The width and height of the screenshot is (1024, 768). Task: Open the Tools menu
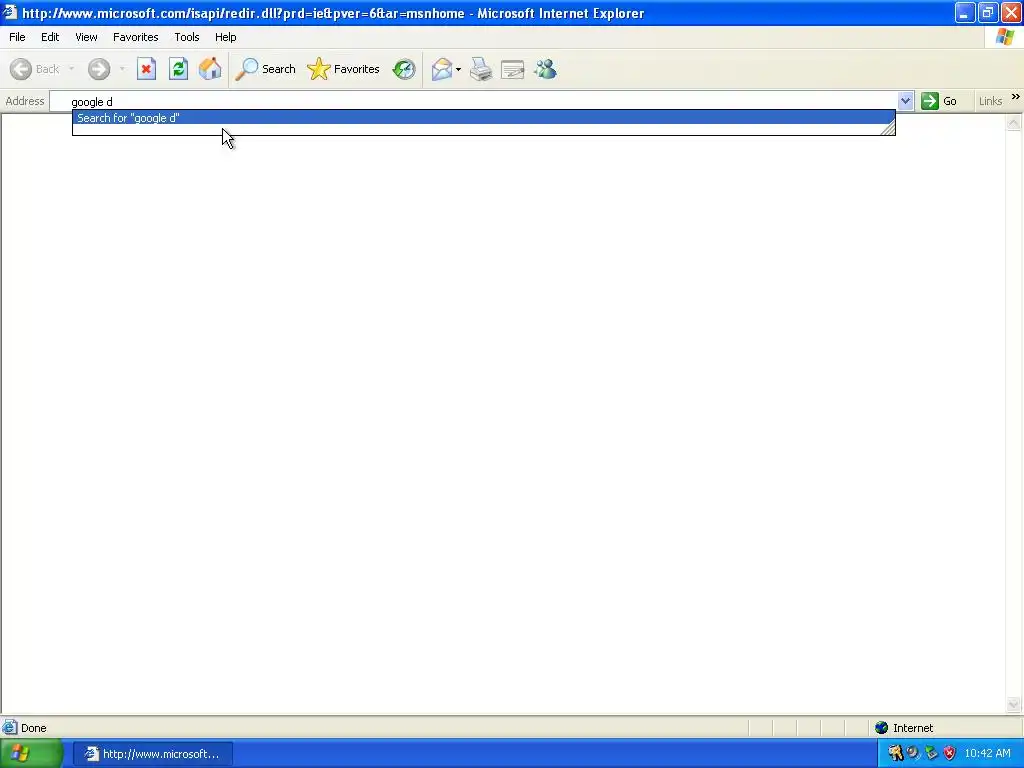(187, 37)
